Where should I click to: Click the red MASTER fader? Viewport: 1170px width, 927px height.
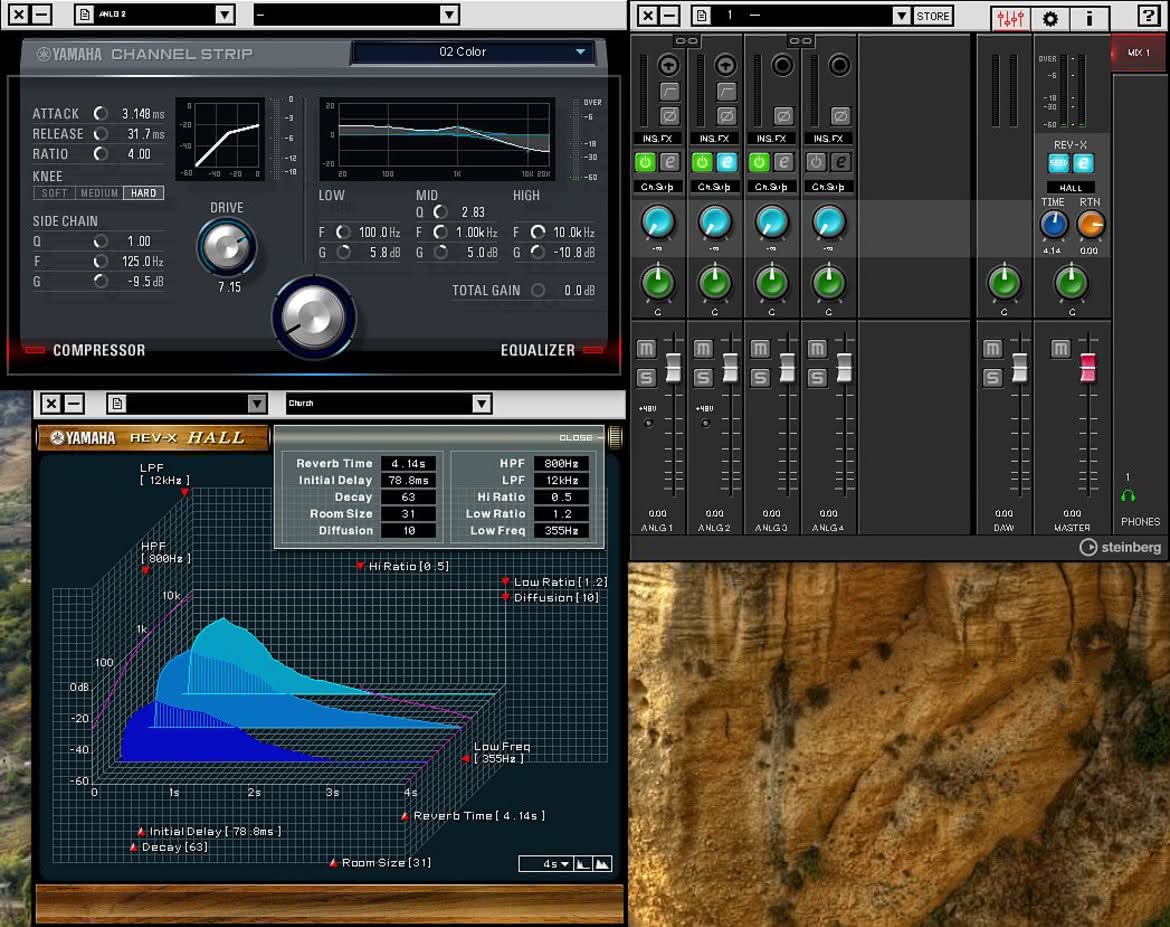pyautogui.click(x=1088, y=368)
